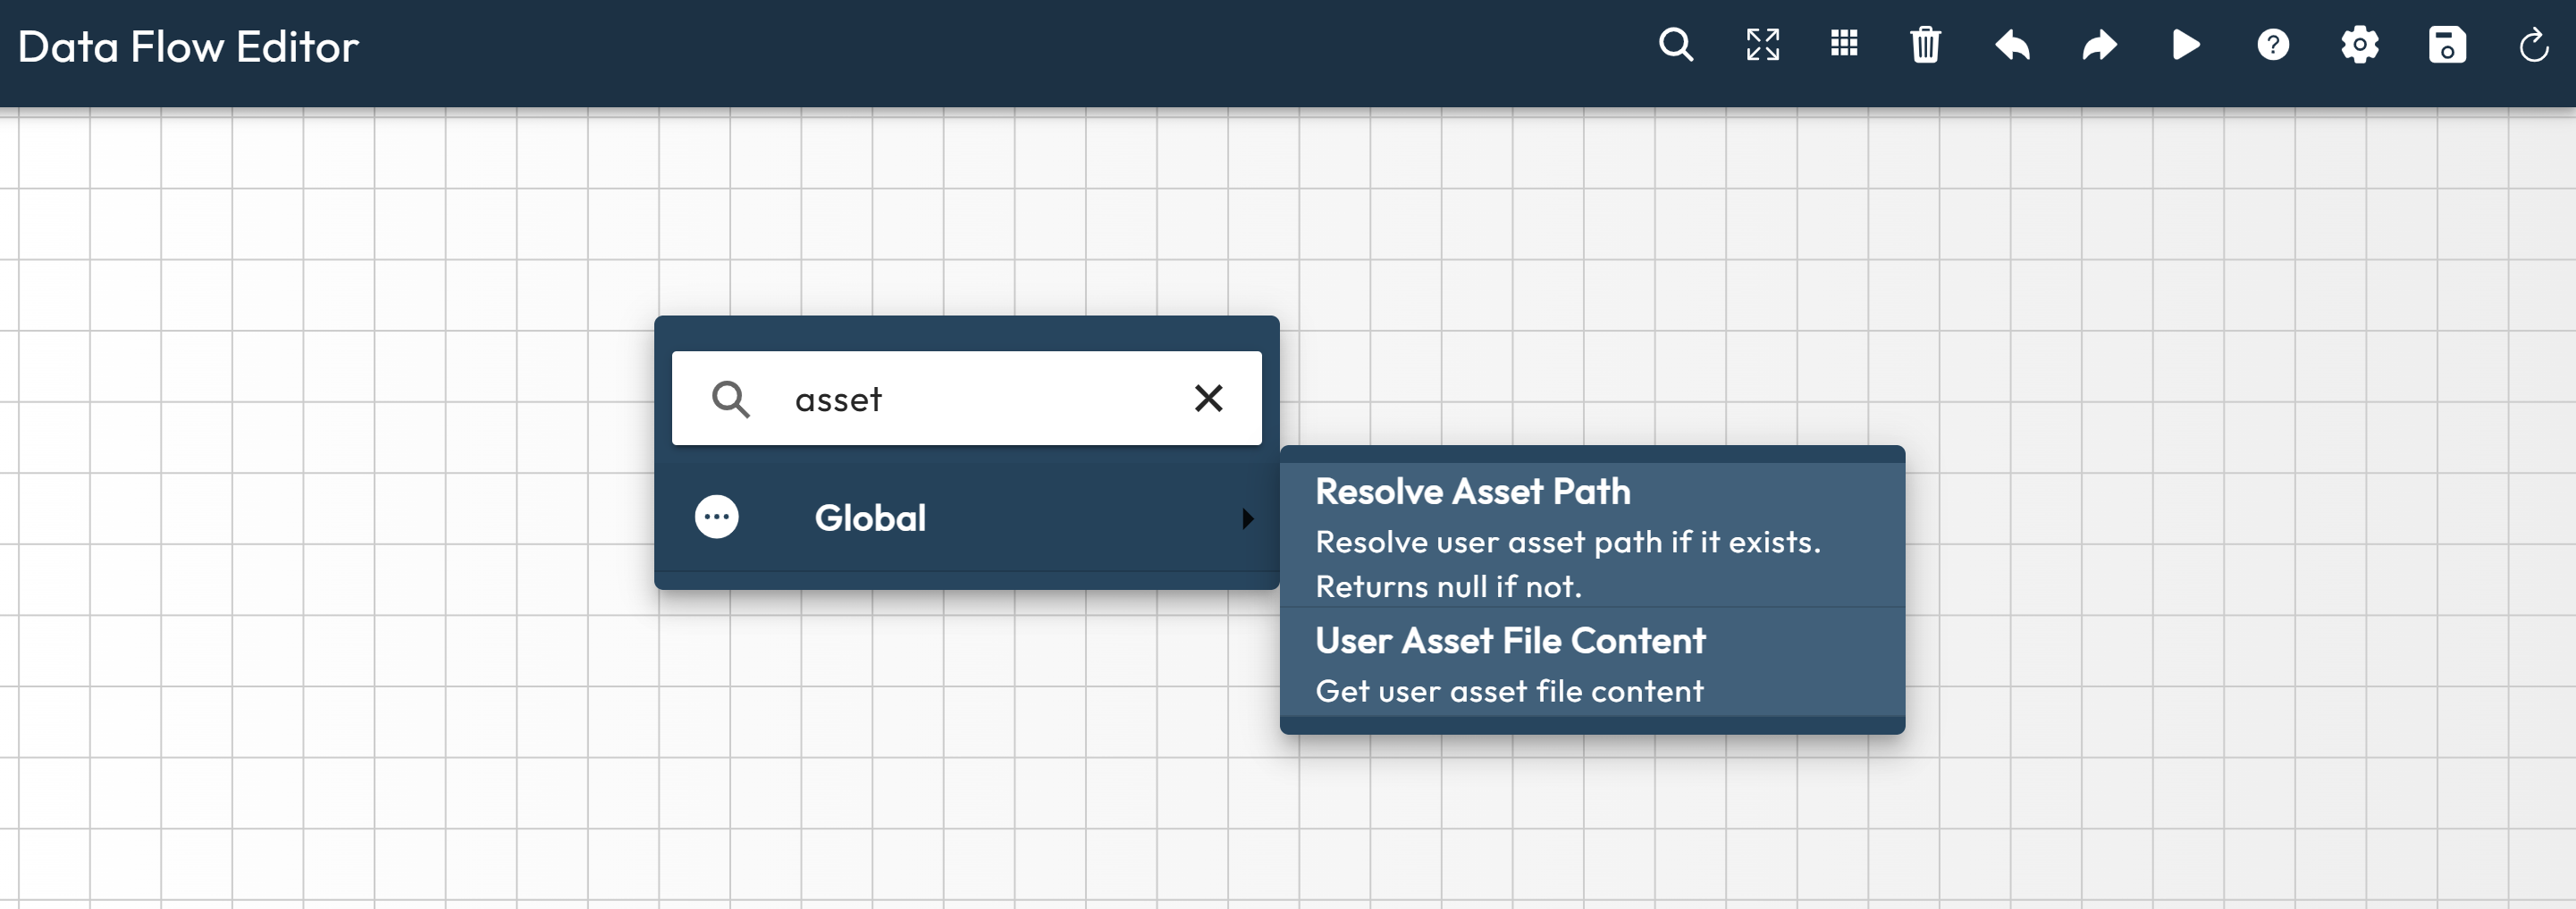The height and width of the screenshot is (909, 2576).
Task: Save the flow using the floppy disk icon
Action: tap(2446, 45)
